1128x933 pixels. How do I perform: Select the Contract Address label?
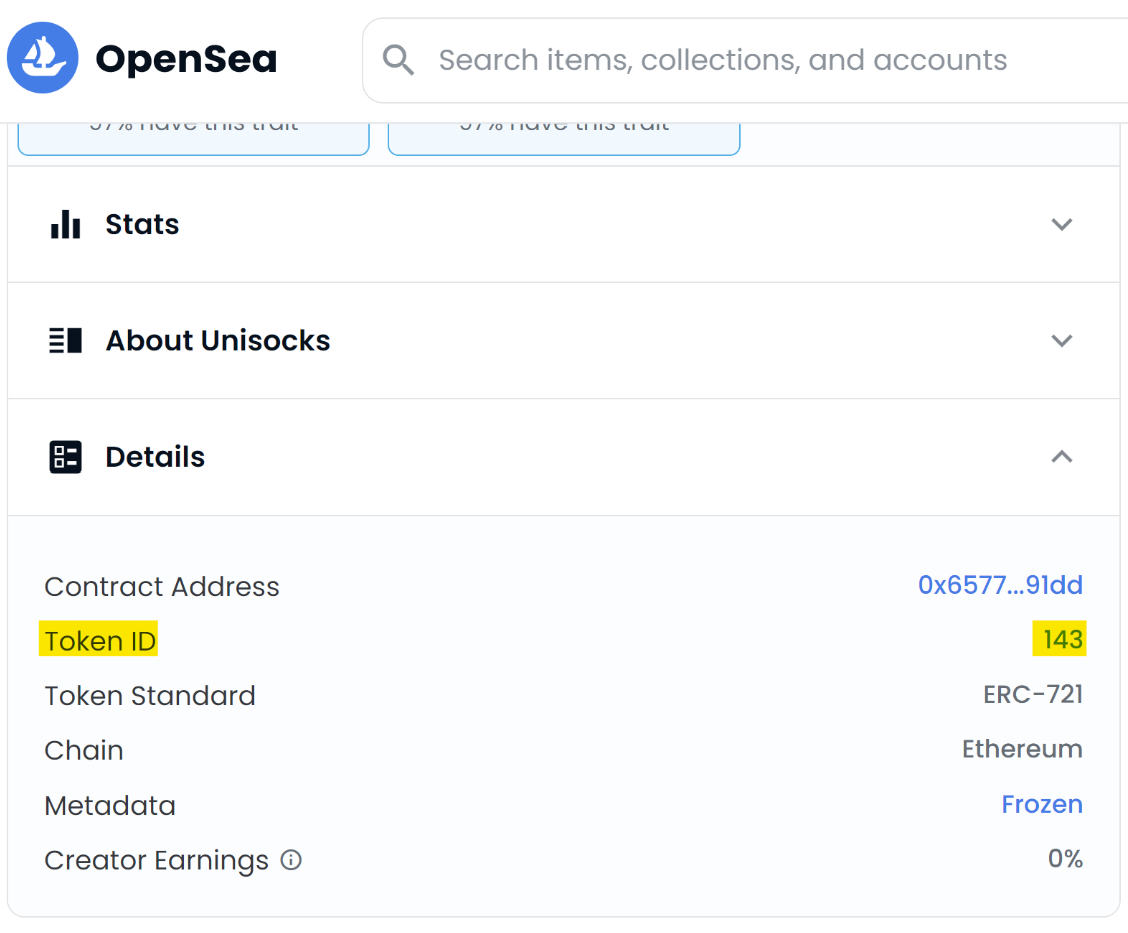tap(162, 586)
